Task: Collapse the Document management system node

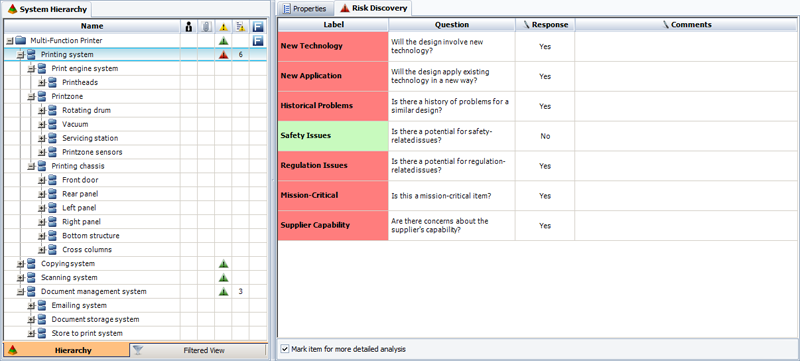Action: pos(20,292)
